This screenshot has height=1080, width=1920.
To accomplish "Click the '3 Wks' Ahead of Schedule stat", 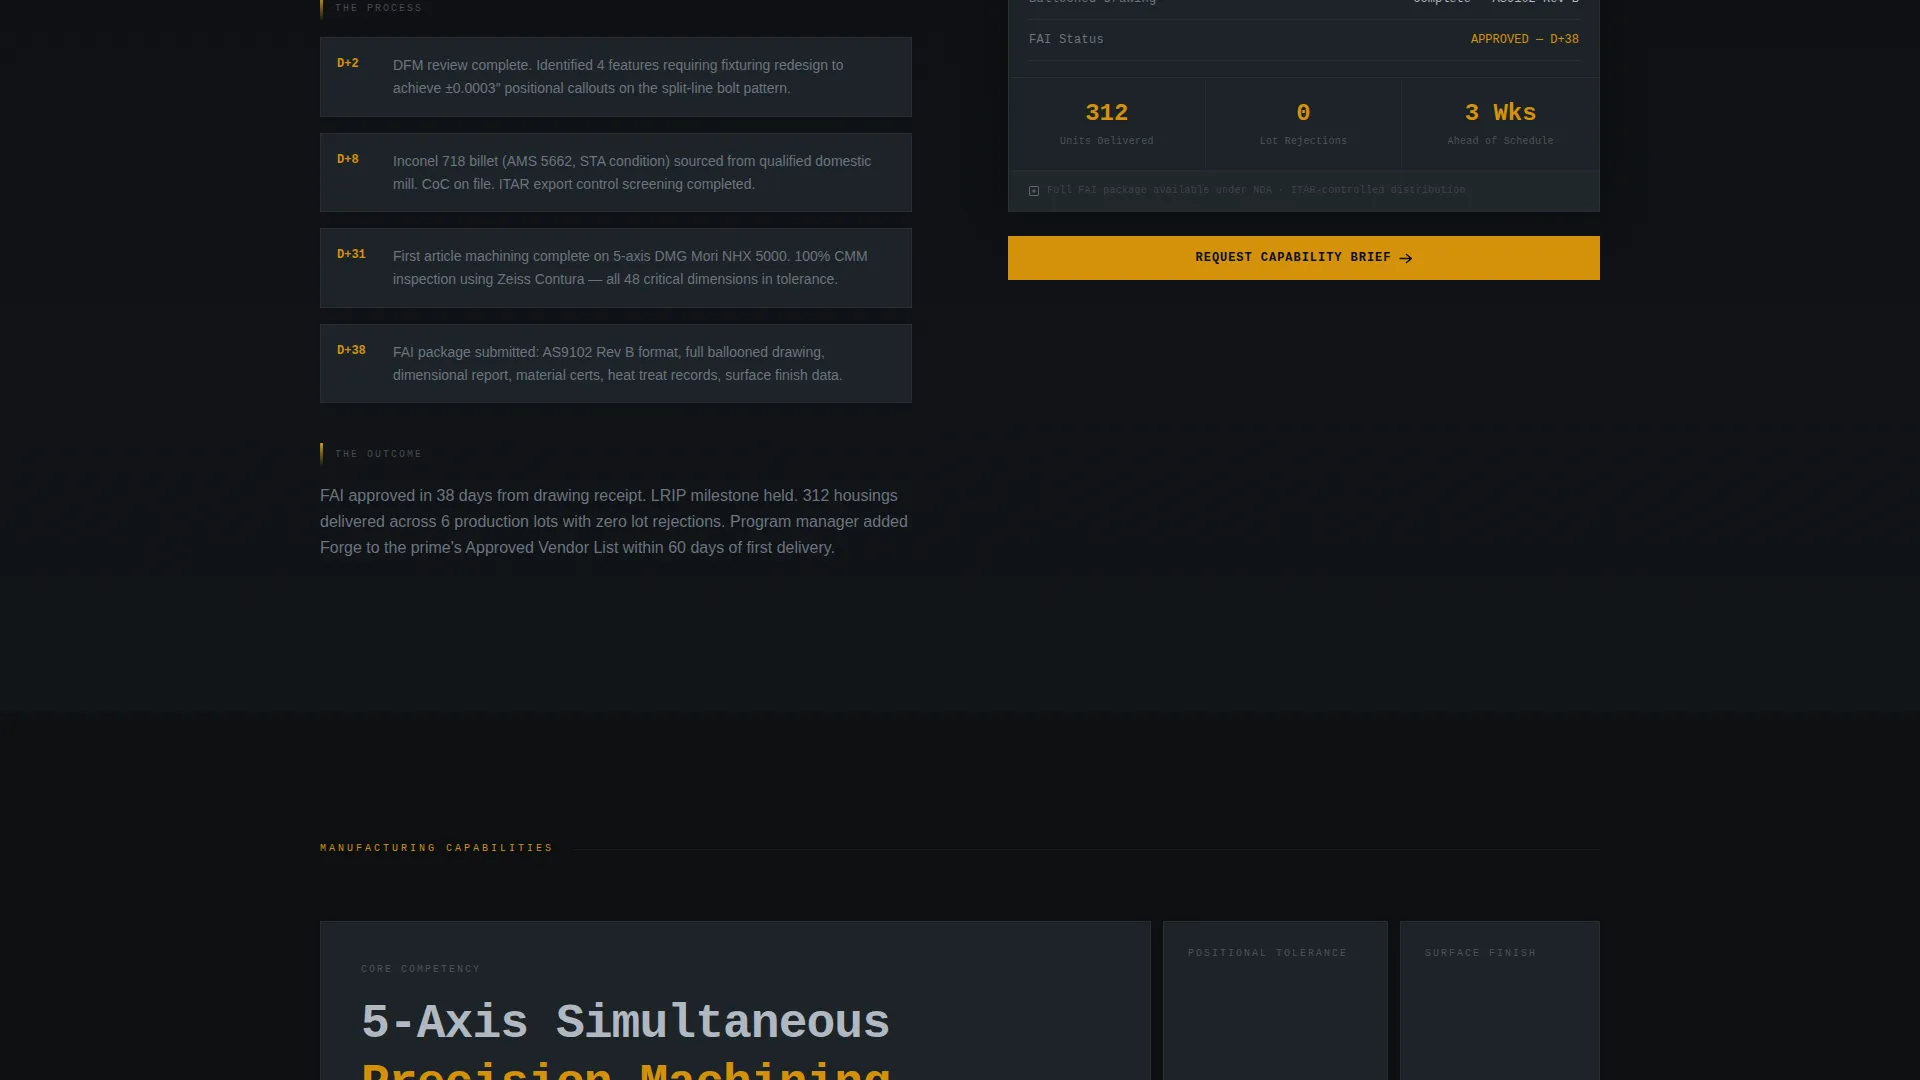I will point(1500,112).
